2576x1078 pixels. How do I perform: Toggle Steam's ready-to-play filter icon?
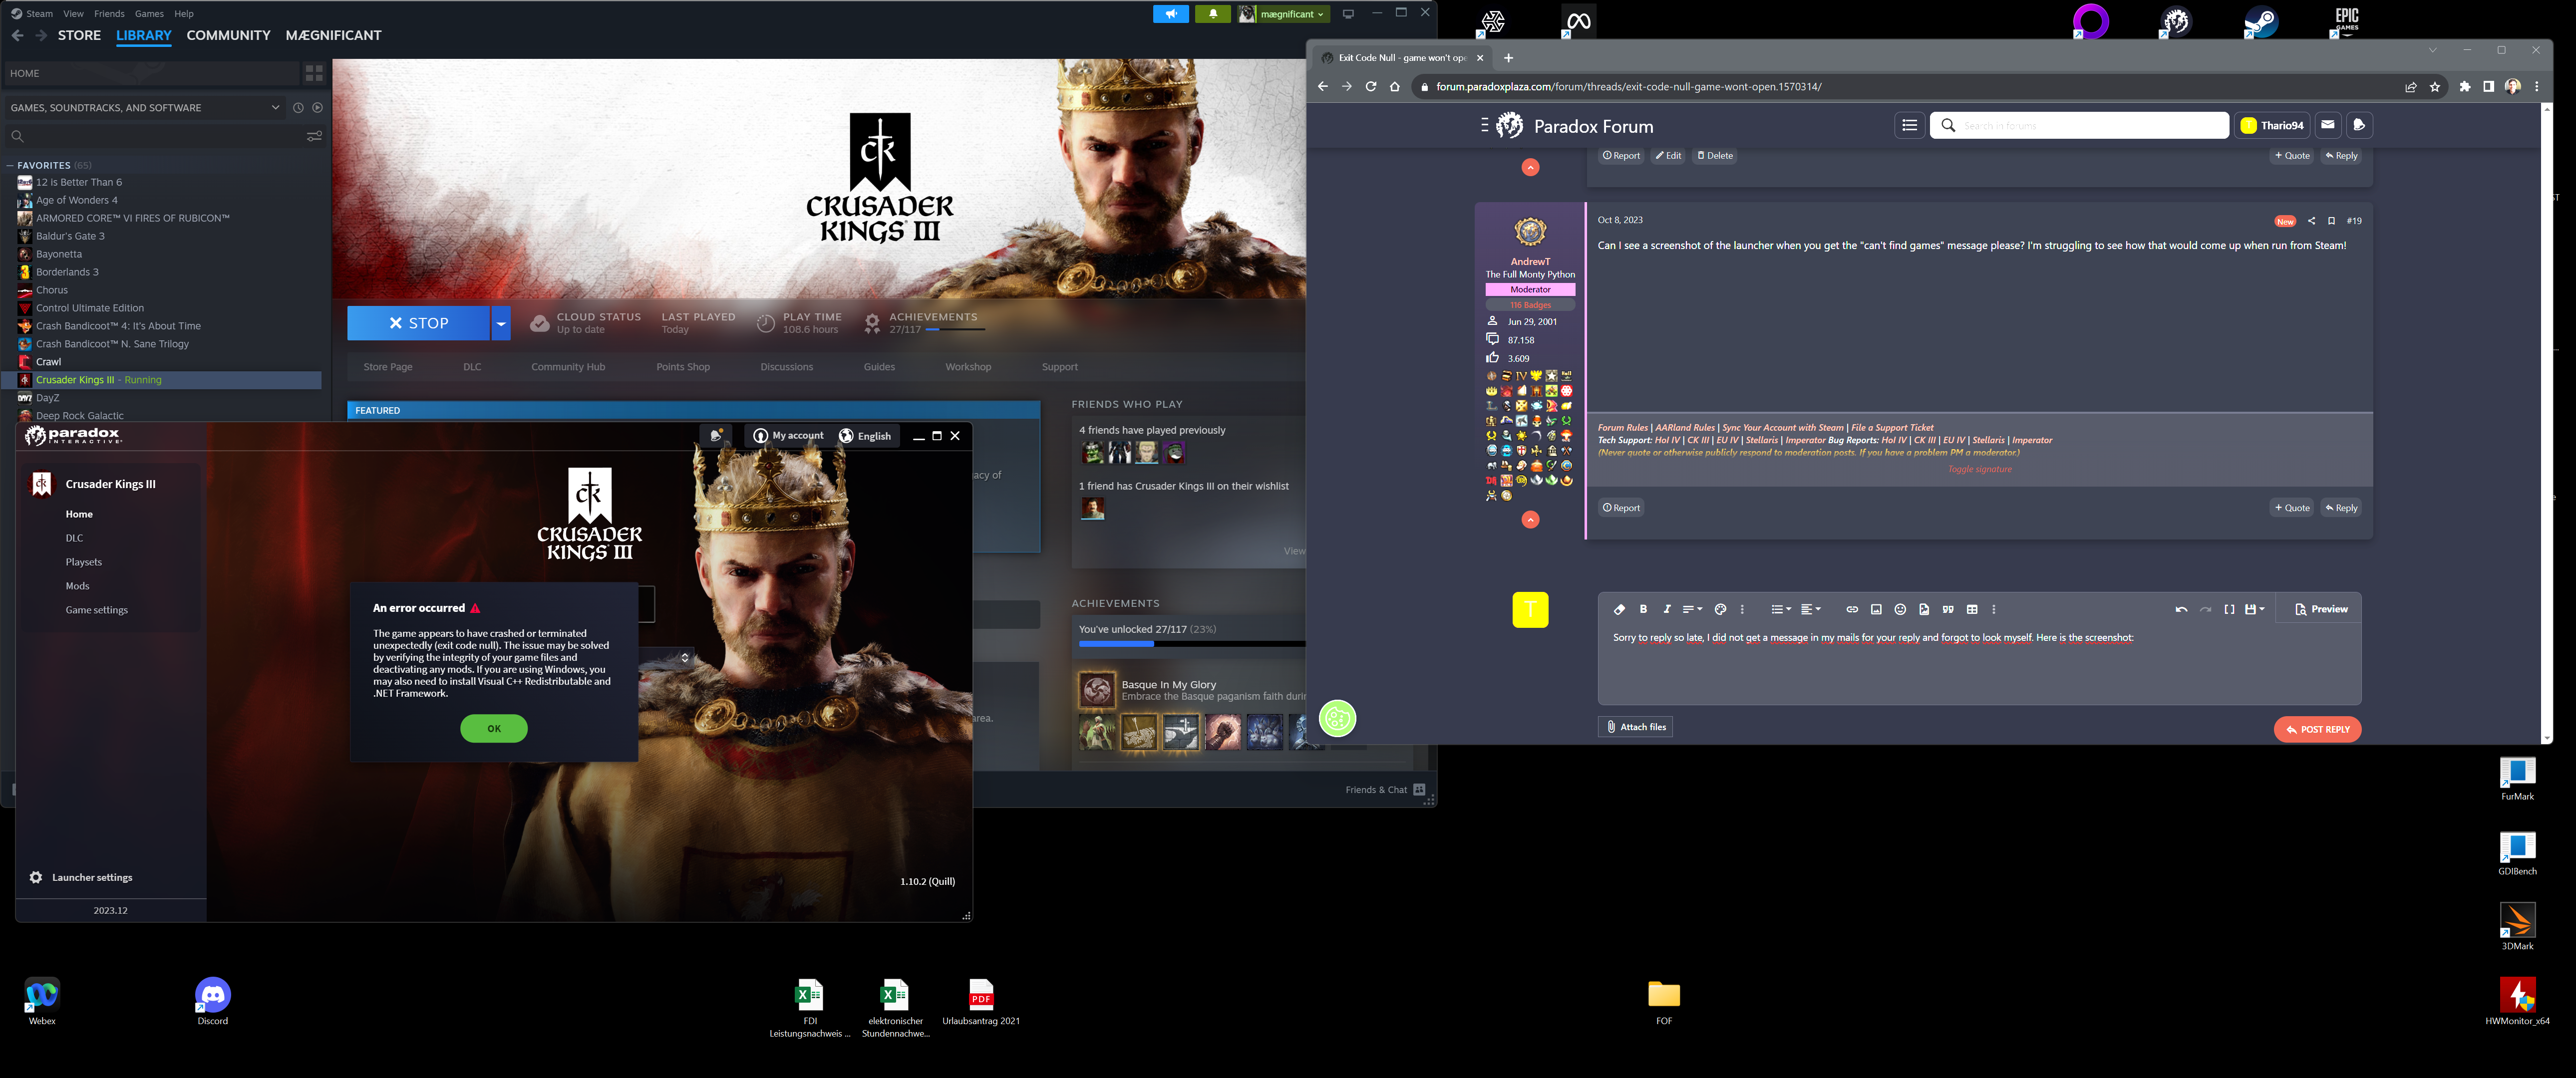[x=317, y=107]
